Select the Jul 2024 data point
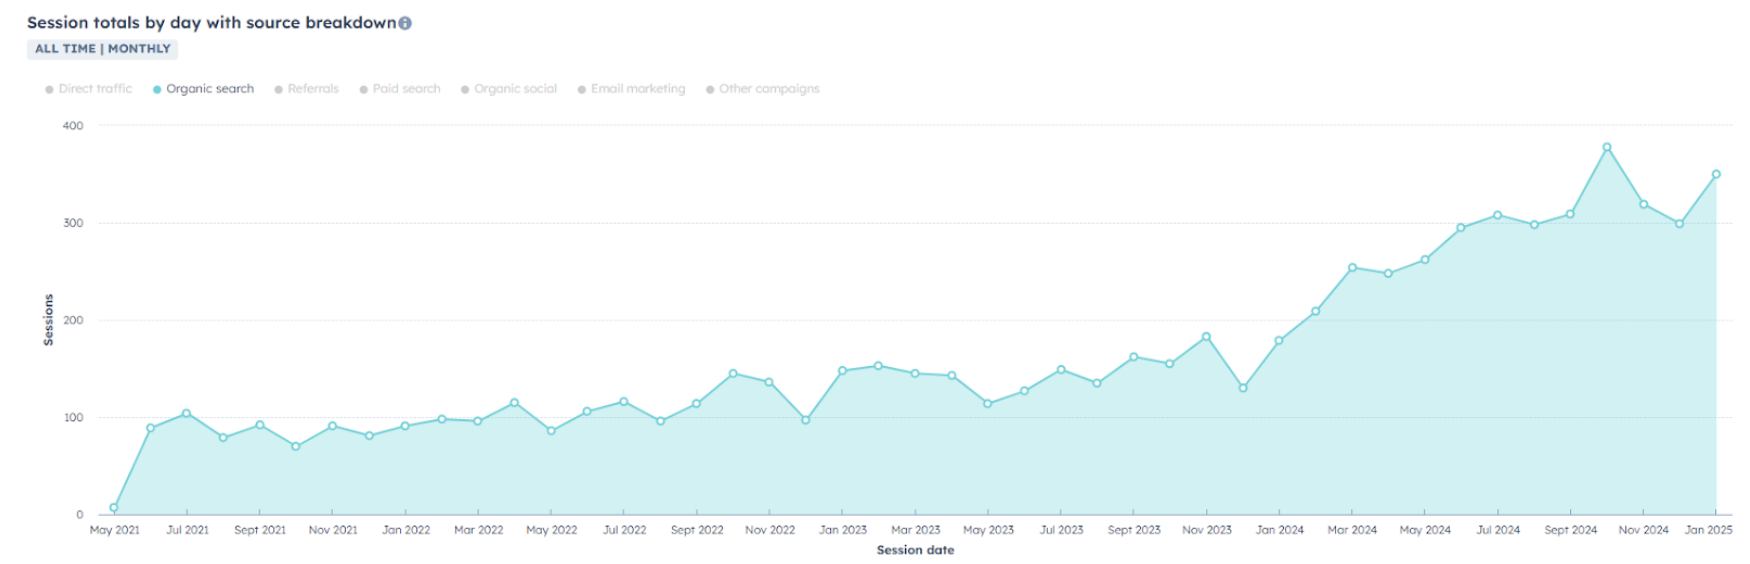 point(1497,215)
